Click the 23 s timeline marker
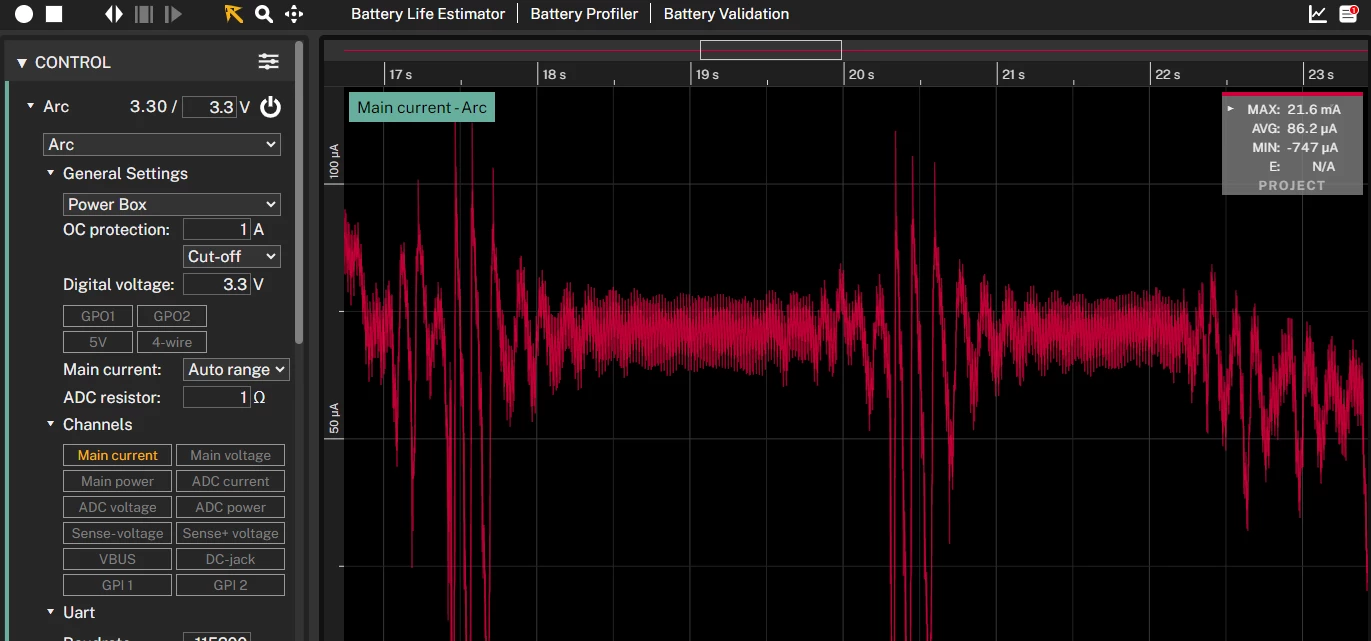Viewport: 1371px width, 641px height. (x=1321, y=74)
